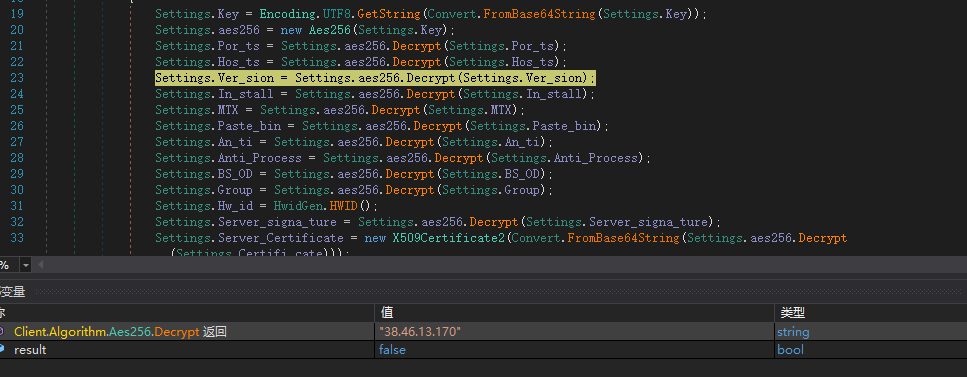Click X509Certificate2 on line 33
The width and height of the screenshot is (967, 377).
tap(448, 238)
